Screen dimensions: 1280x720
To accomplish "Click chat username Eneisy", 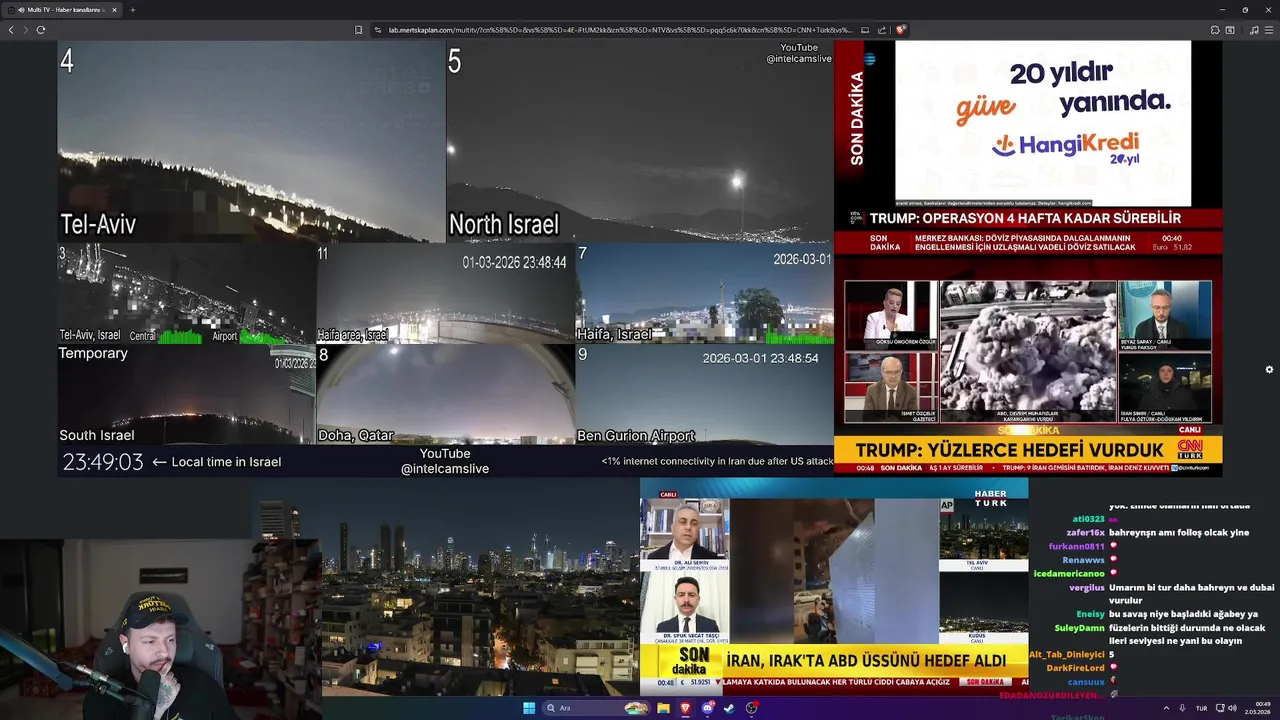I will [x=1090, y=614].
